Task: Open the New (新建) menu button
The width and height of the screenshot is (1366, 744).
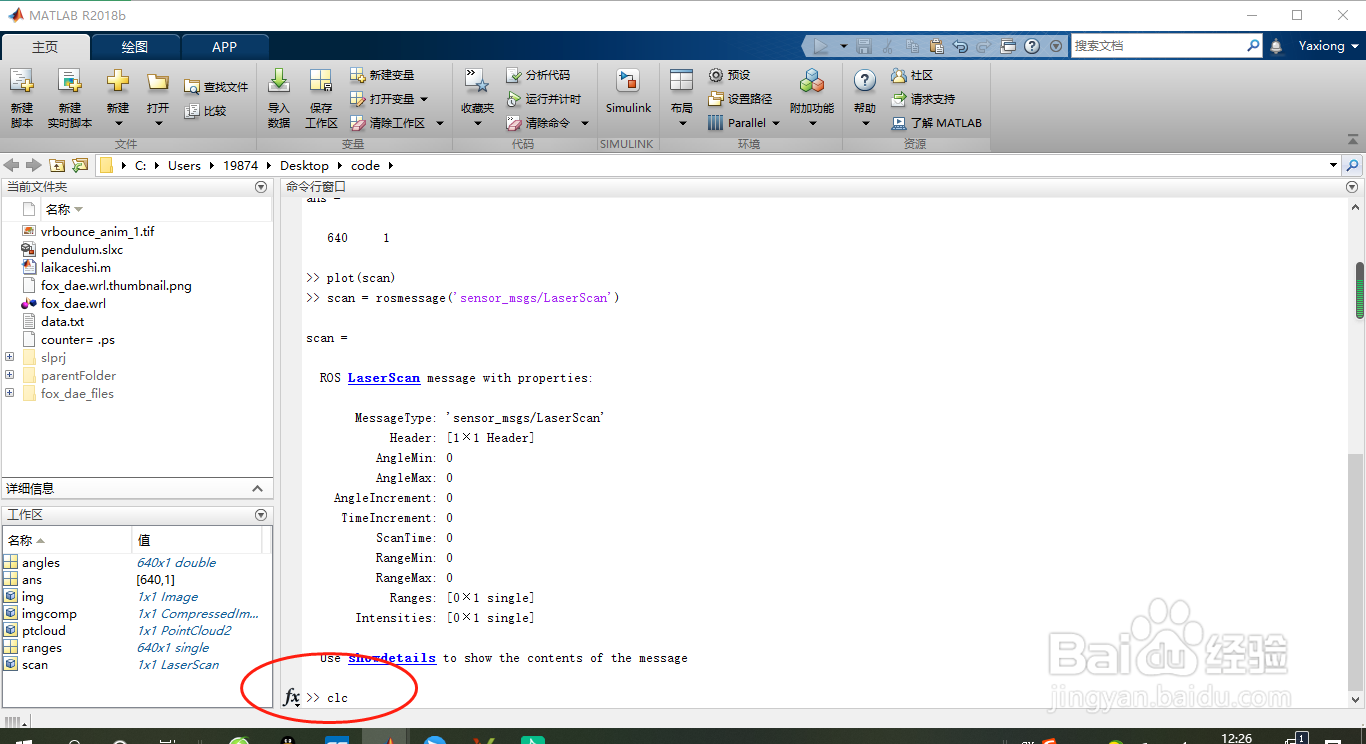Action: tap(118, 98)
